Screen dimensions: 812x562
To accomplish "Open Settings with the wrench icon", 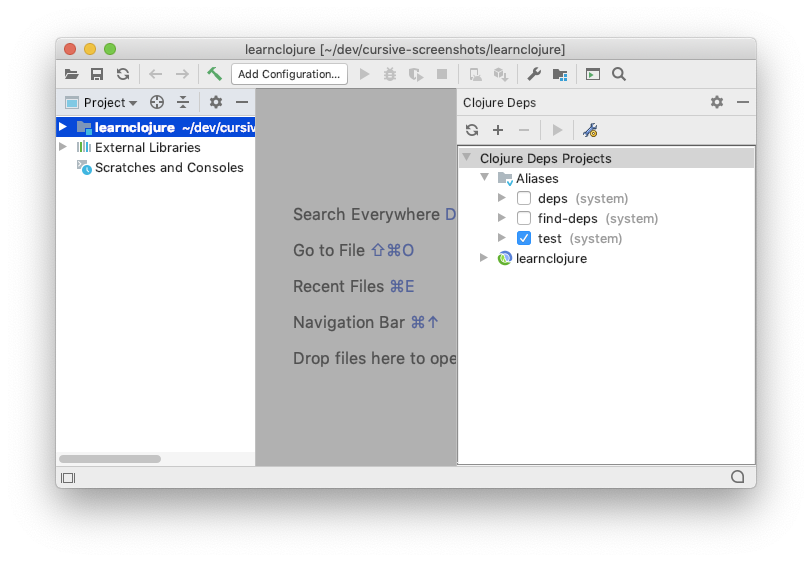I will 534,74.
